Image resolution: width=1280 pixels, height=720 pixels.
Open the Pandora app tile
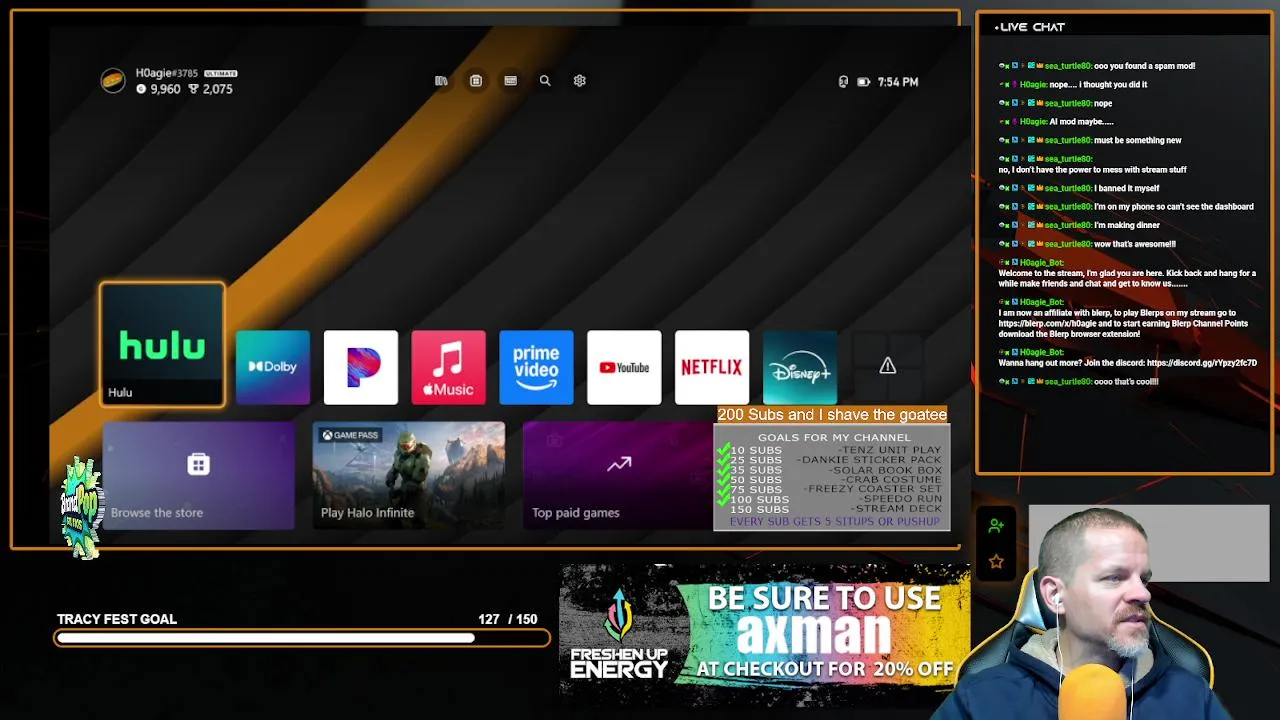361,367
